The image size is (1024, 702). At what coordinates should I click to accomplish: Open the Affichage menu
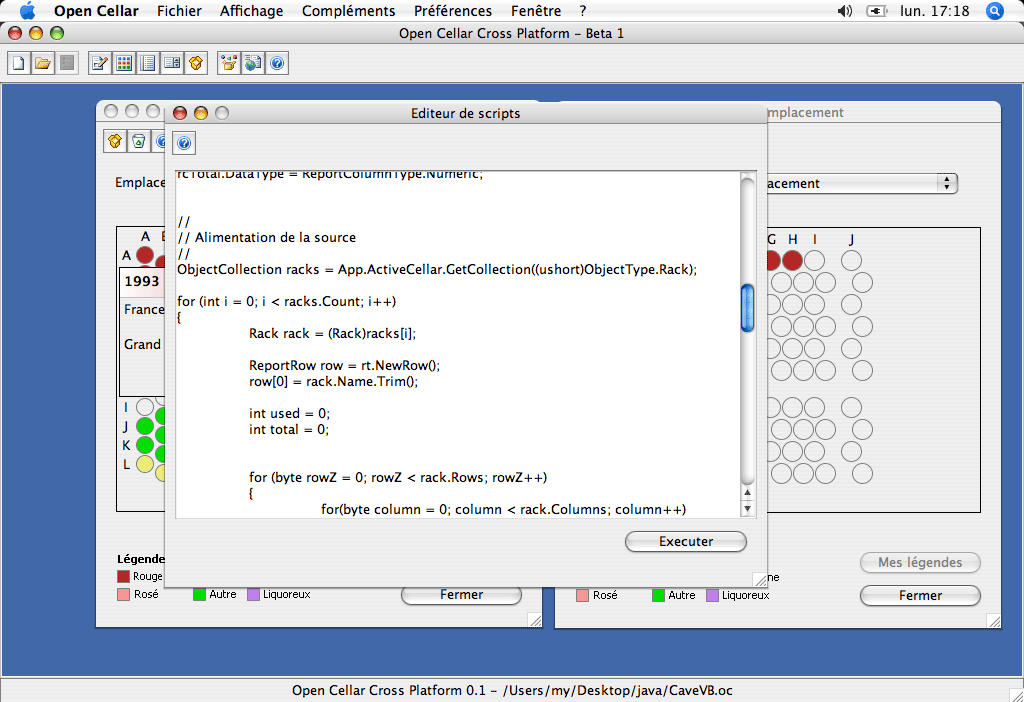coord(251,11)
